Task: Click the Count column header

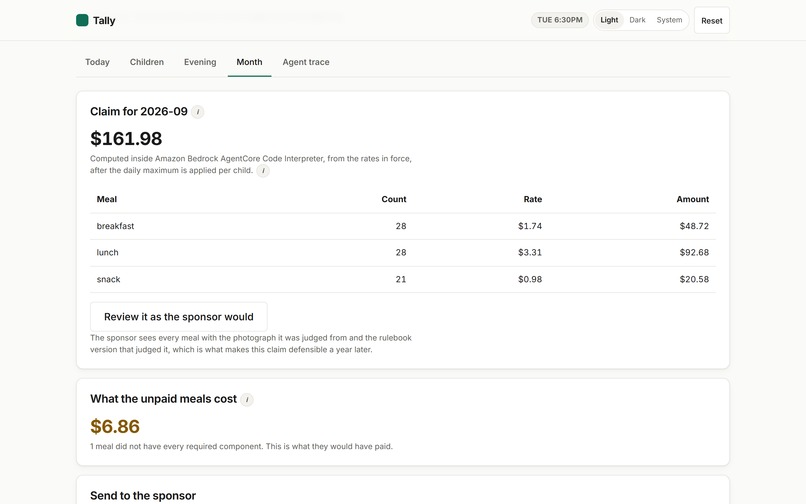Action: tap(394, 199)
